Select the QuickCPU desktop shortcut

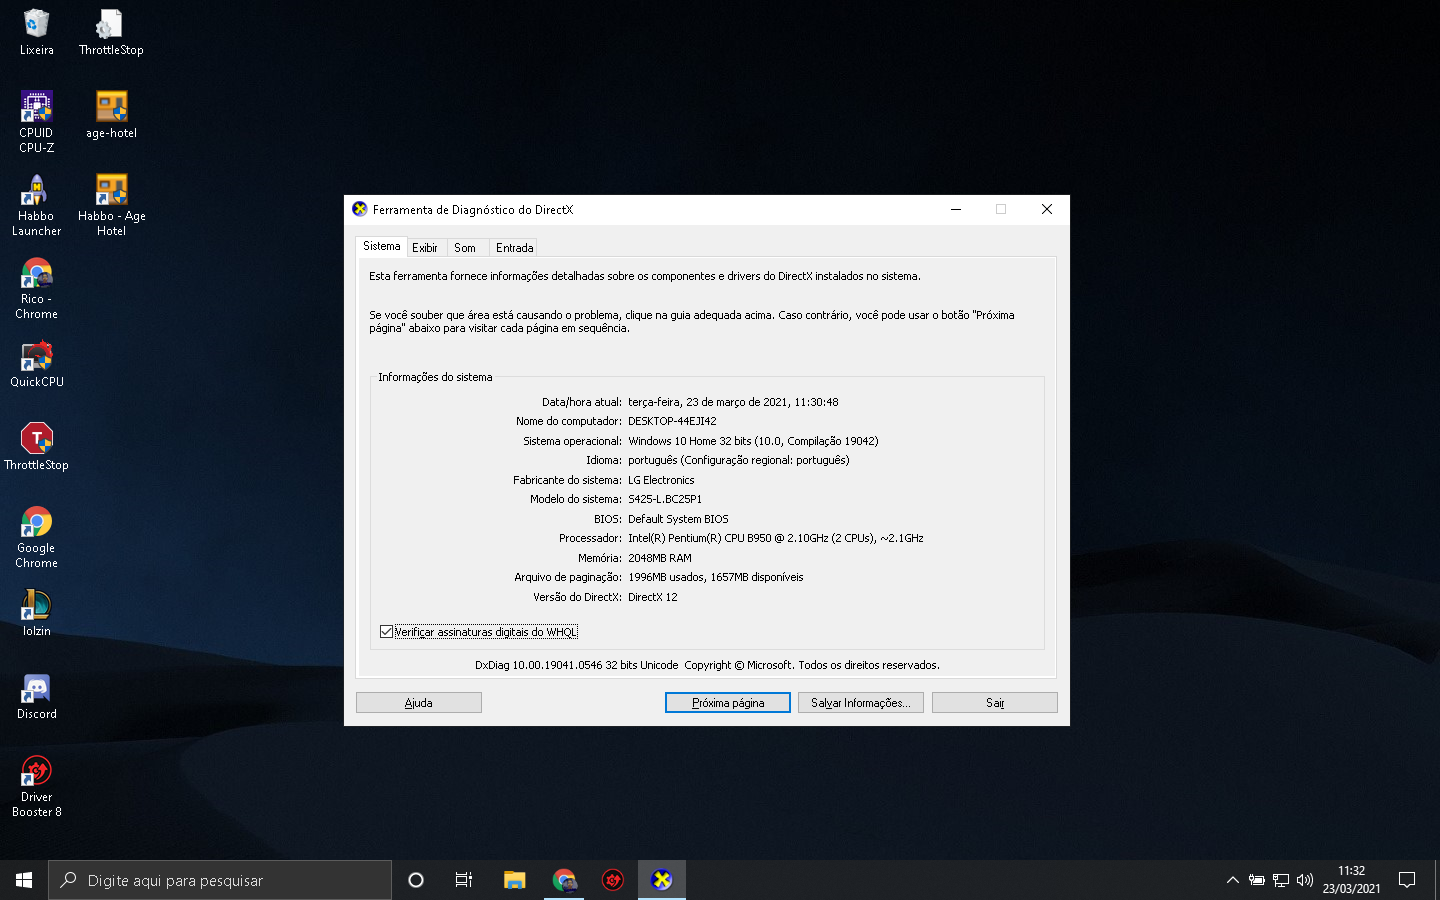[x=36, y=364]
